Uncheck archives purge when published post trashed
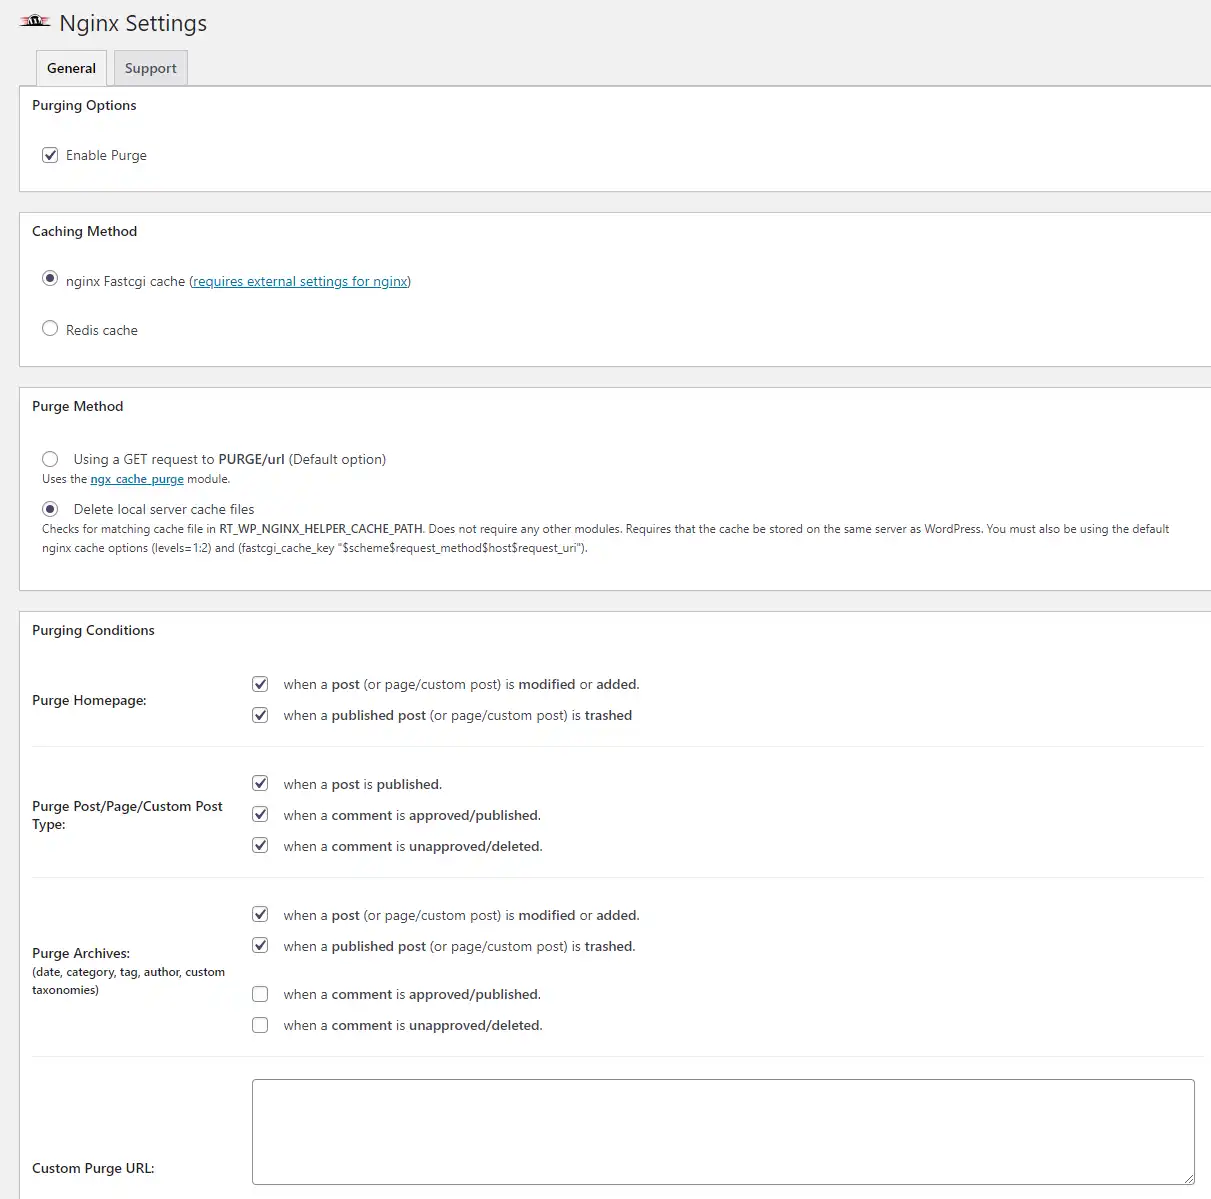This screenshot has width=1211, height=1199. tap(260, 945)
